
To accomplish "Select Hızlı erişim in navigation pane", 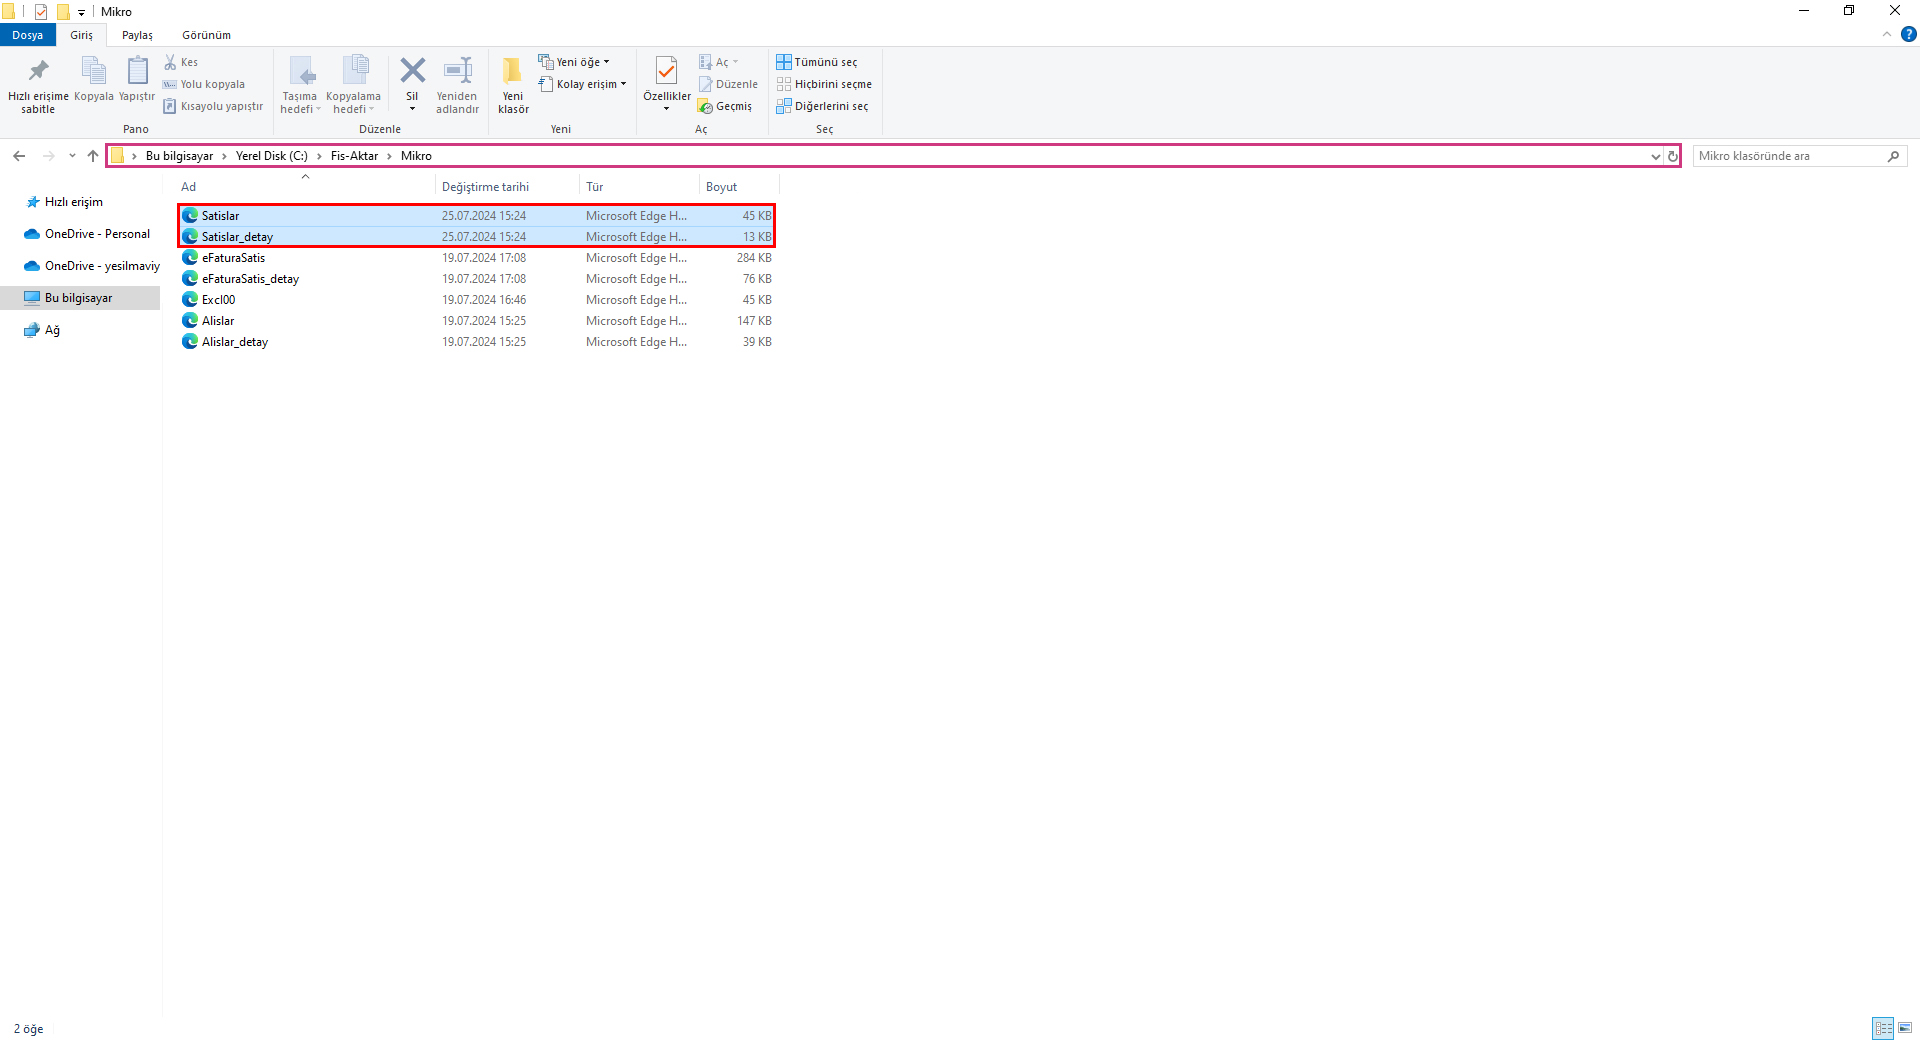I will [73, 202].
